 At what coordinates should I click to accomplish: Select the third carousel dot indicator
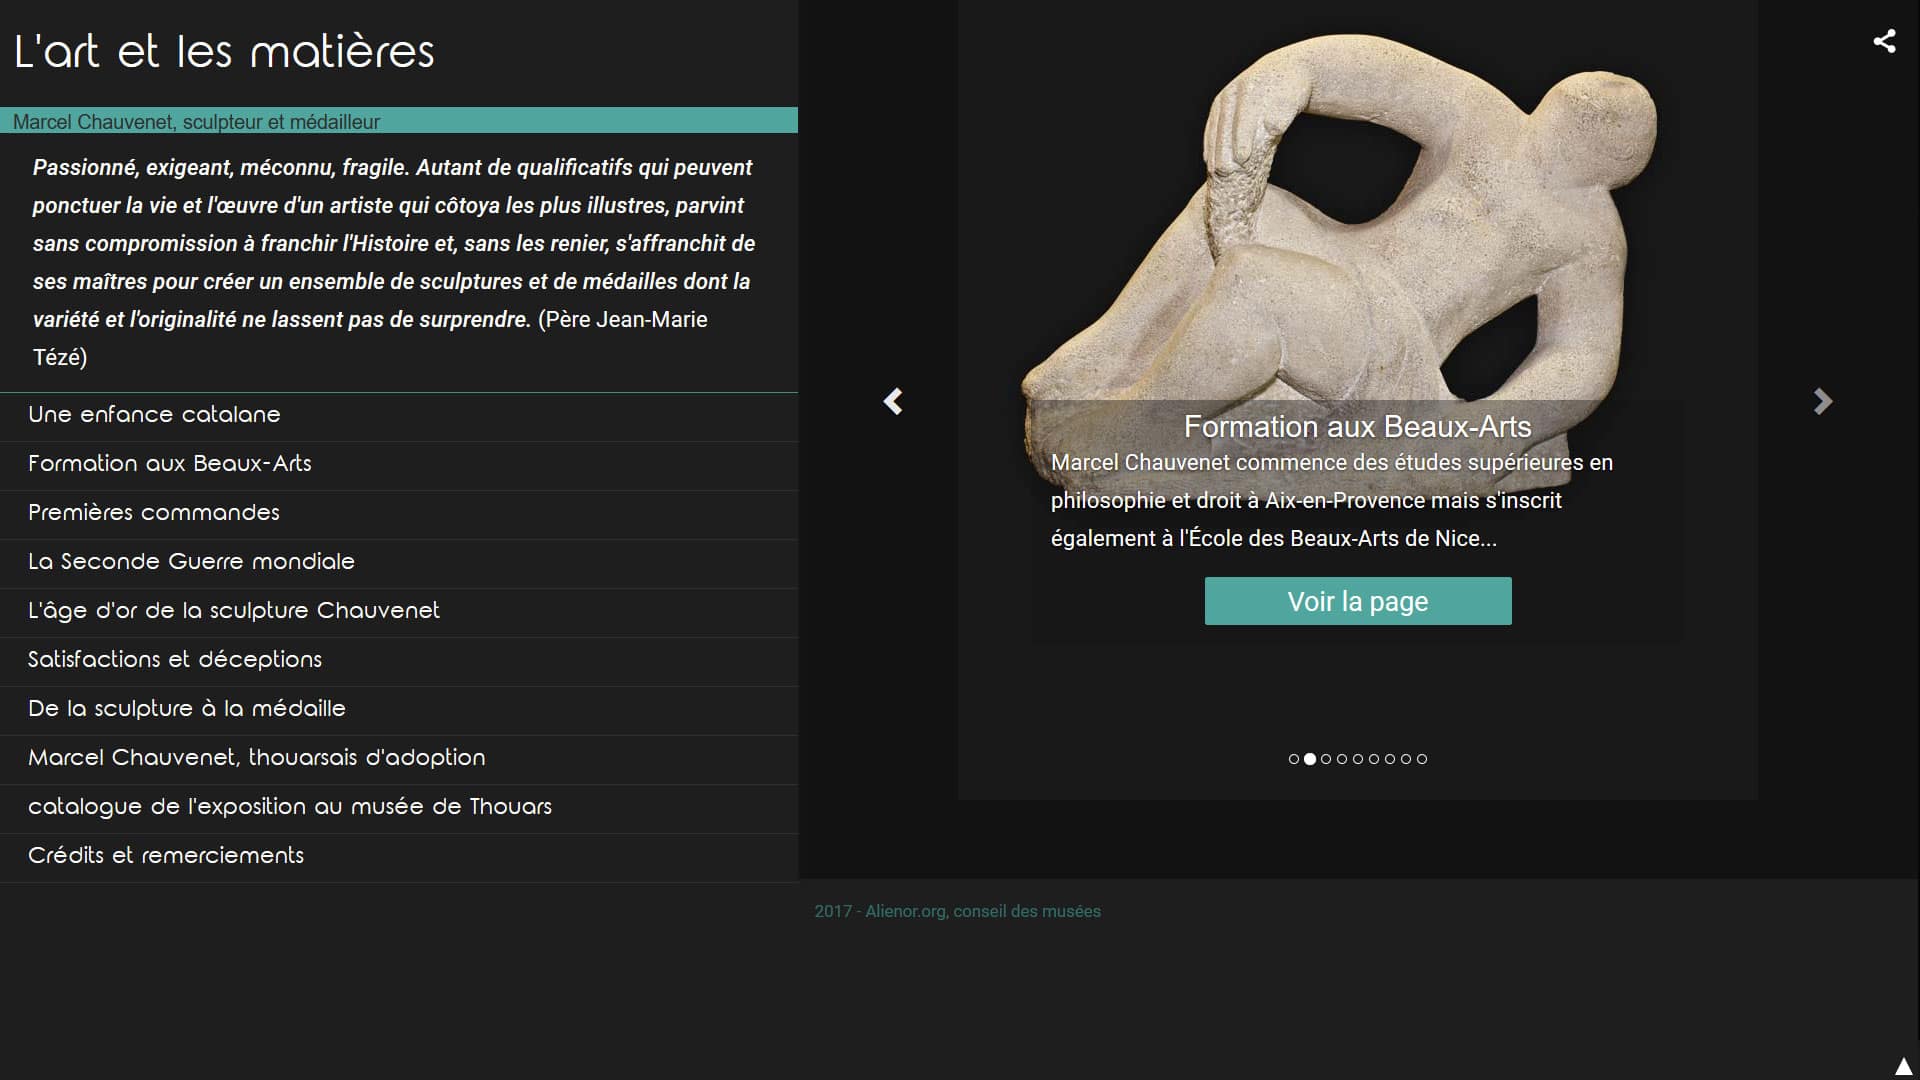click(x=1326, y=759)
